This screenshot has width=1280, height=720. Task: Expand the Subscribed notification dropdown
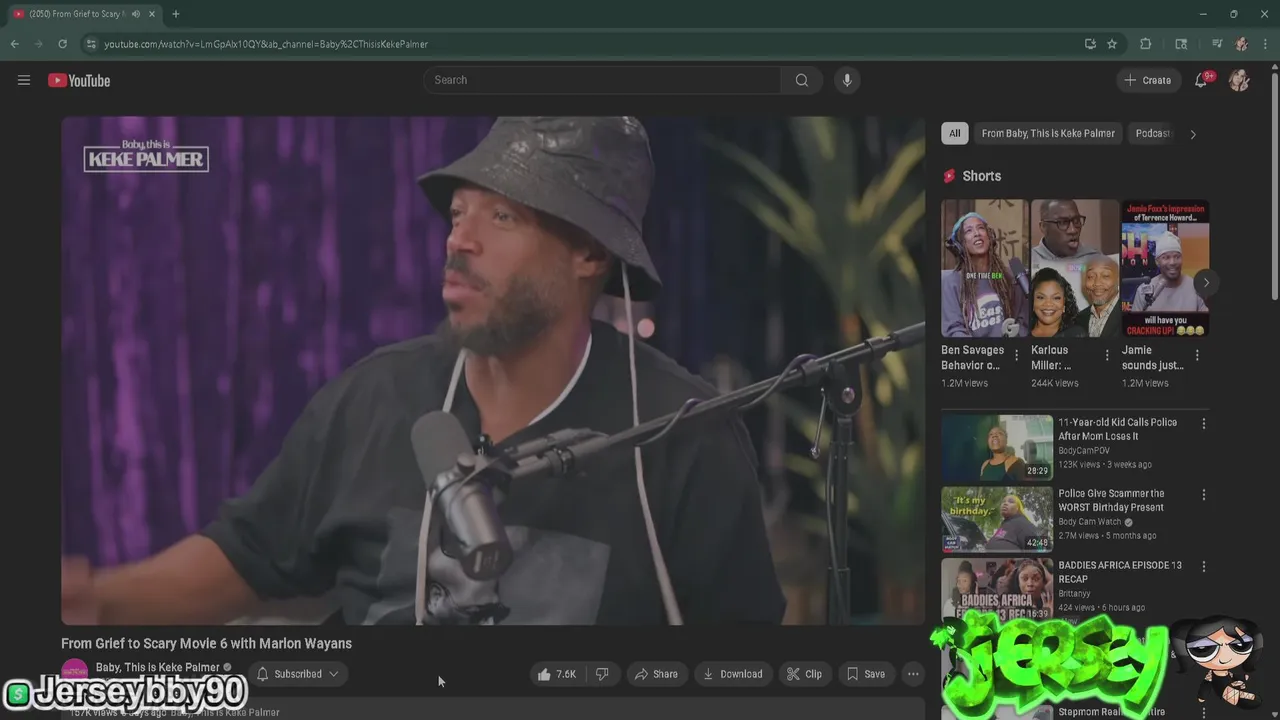[298, 674]
